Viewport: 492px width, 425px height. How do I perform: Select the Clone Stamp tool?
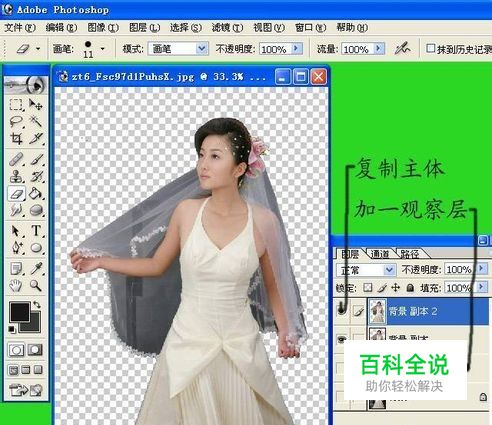16,176
